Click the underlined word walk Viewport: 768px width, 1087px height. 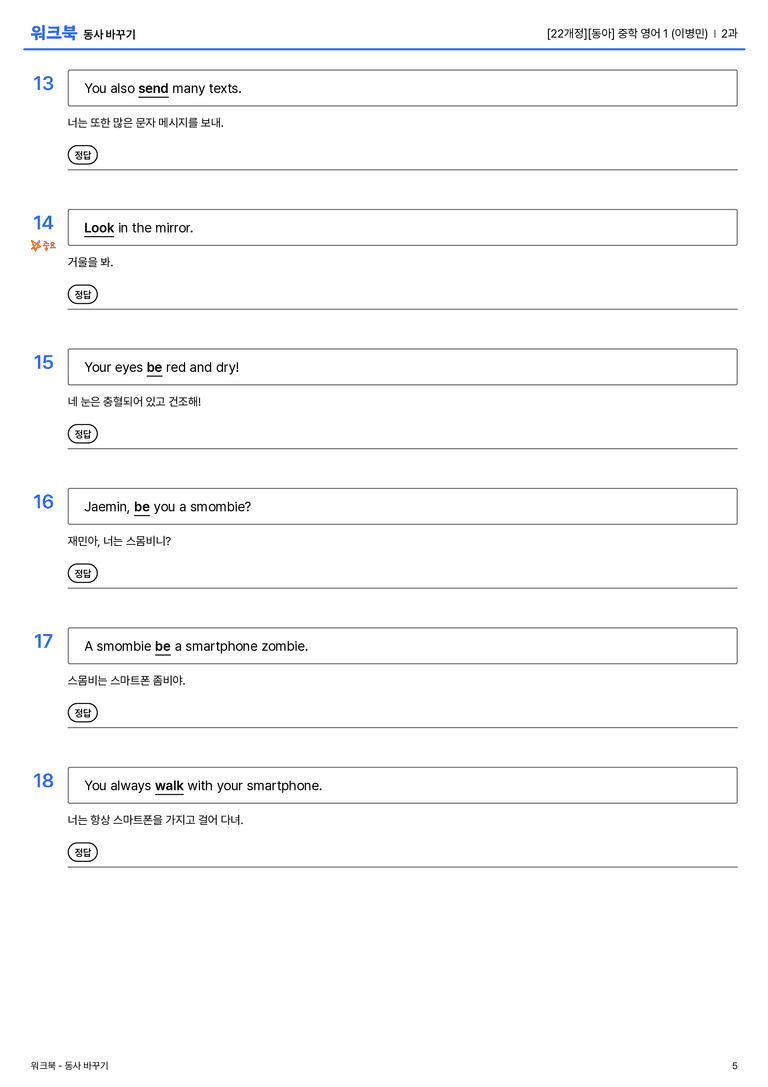(169, 786)
